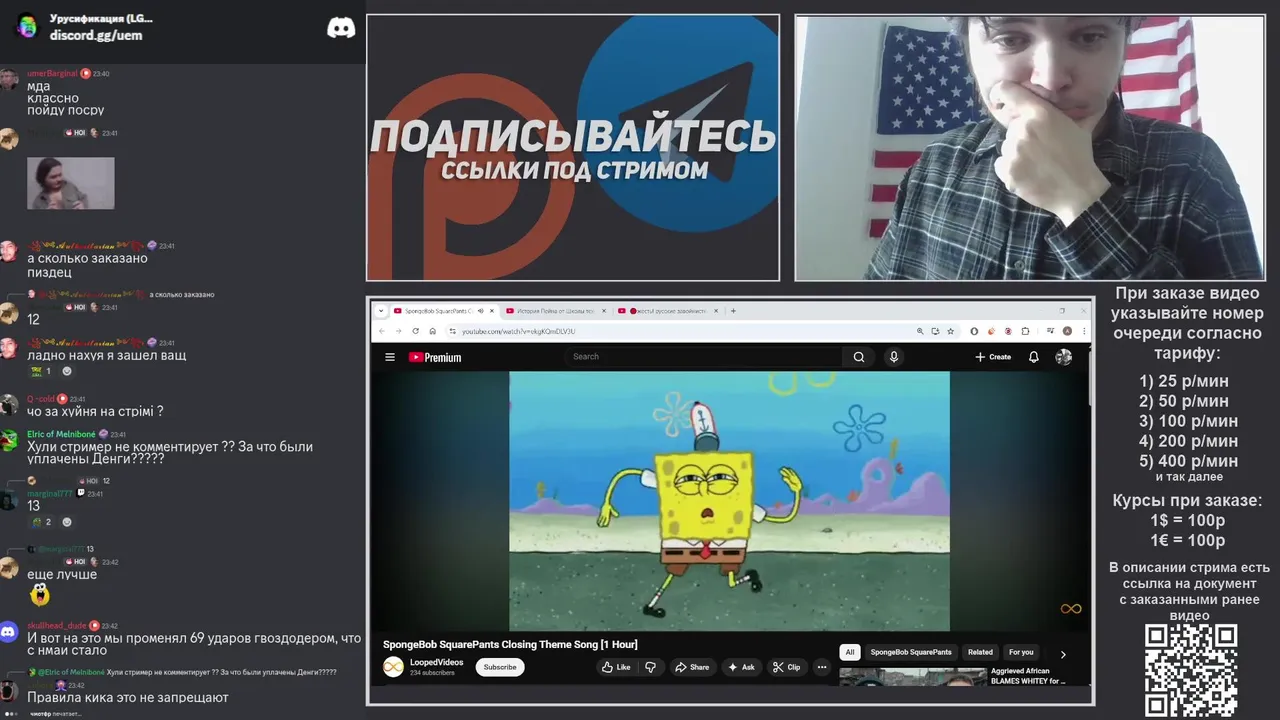
Task: Click the Discord logo icon
Action: point(341,27)
